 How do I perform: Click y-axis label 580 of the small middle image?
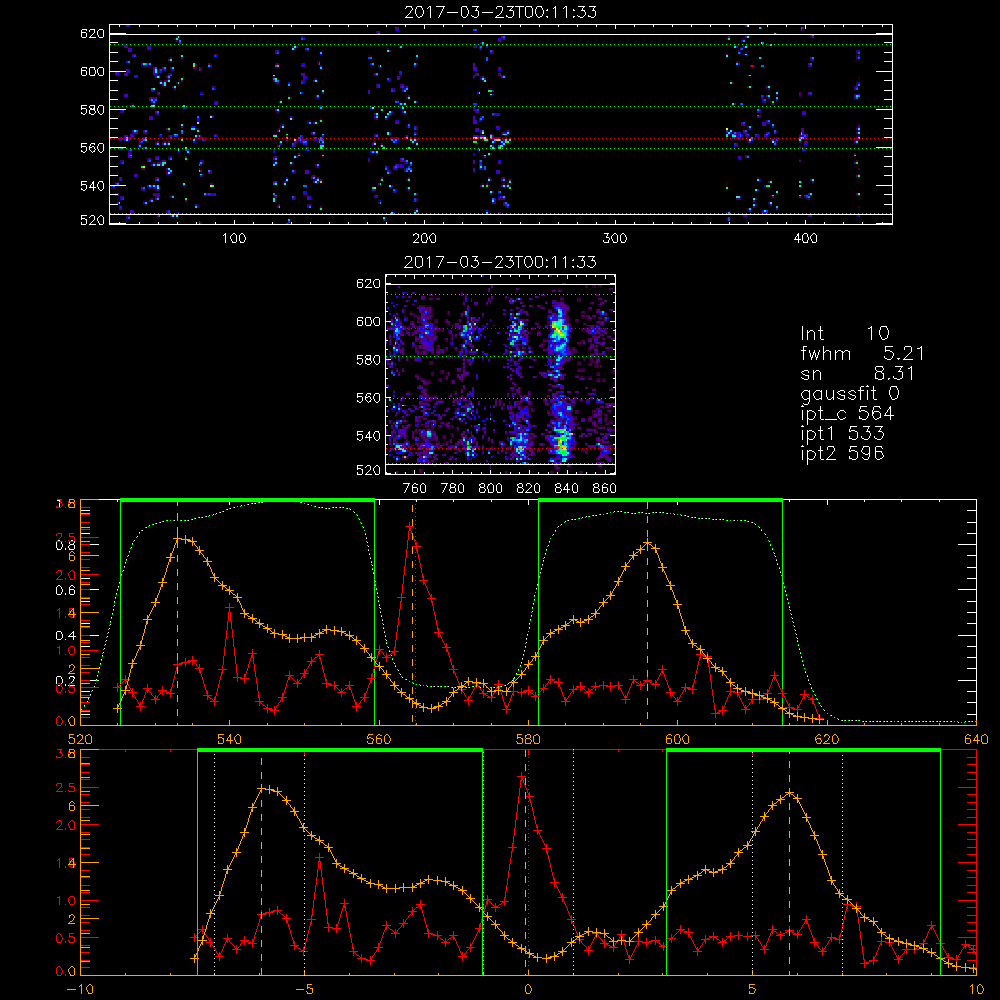(369, 360)
